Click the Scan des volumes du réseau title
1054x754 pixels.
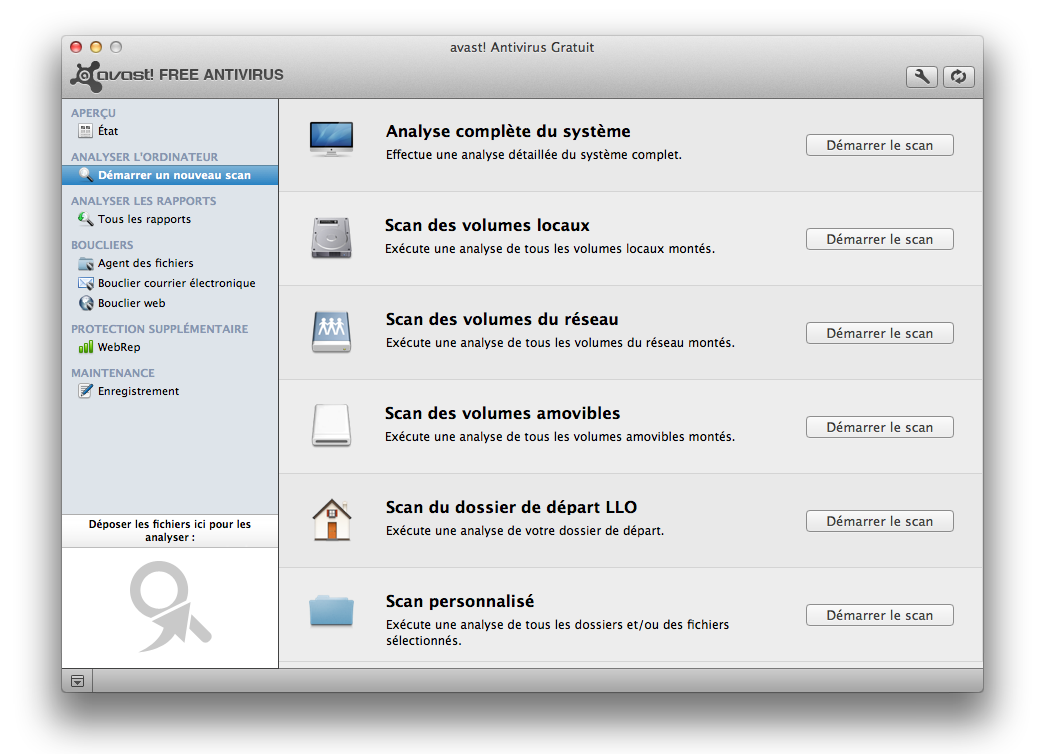point(502,319)
